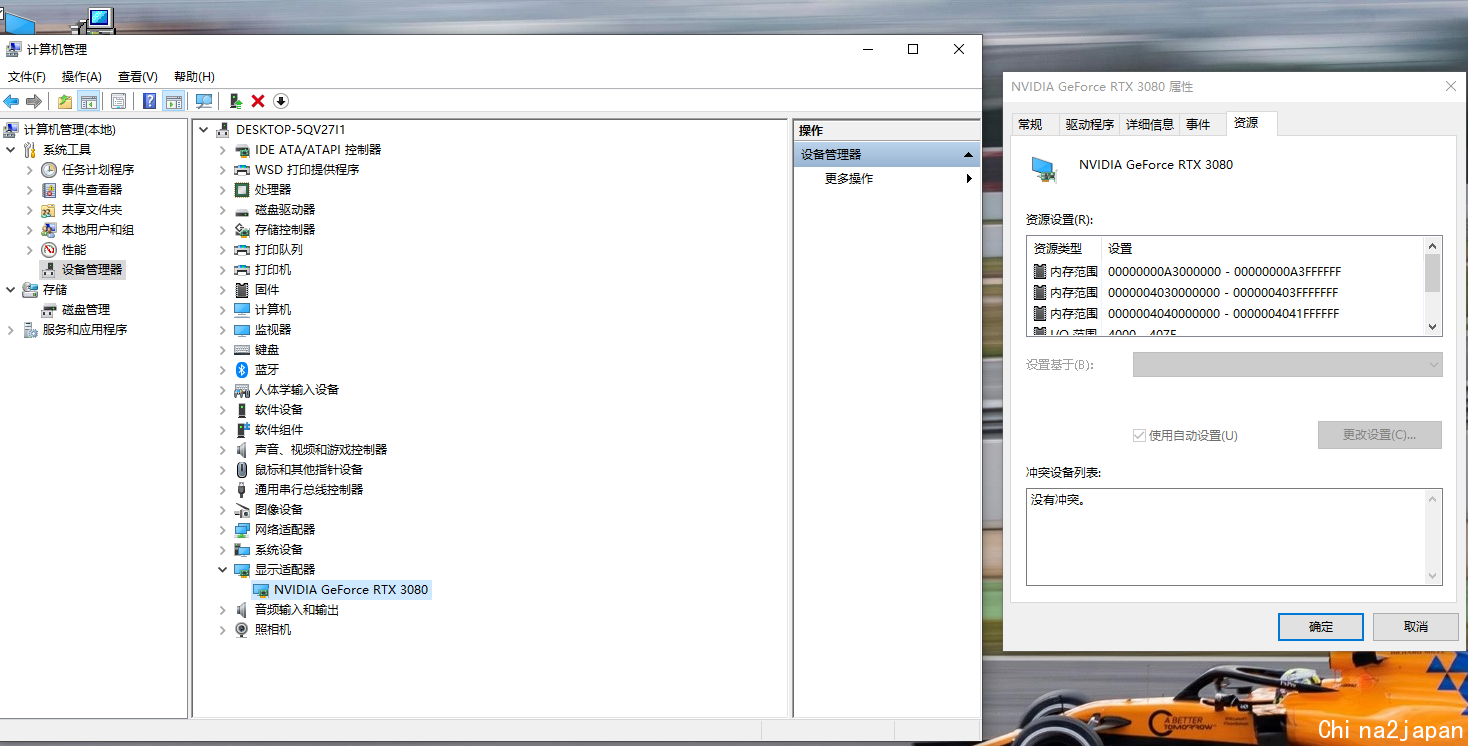This screenshot has width=1468, height=746.
Task: Collapse the 系统工具 tree node
Action: click(11, 150)
